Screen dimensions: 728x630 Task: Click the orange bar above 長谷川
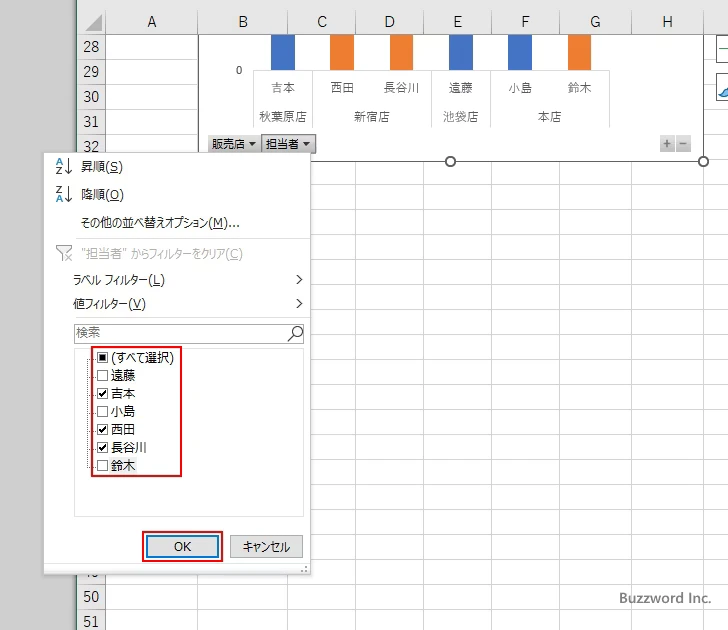pyautogui.click(x=402, y=52)
